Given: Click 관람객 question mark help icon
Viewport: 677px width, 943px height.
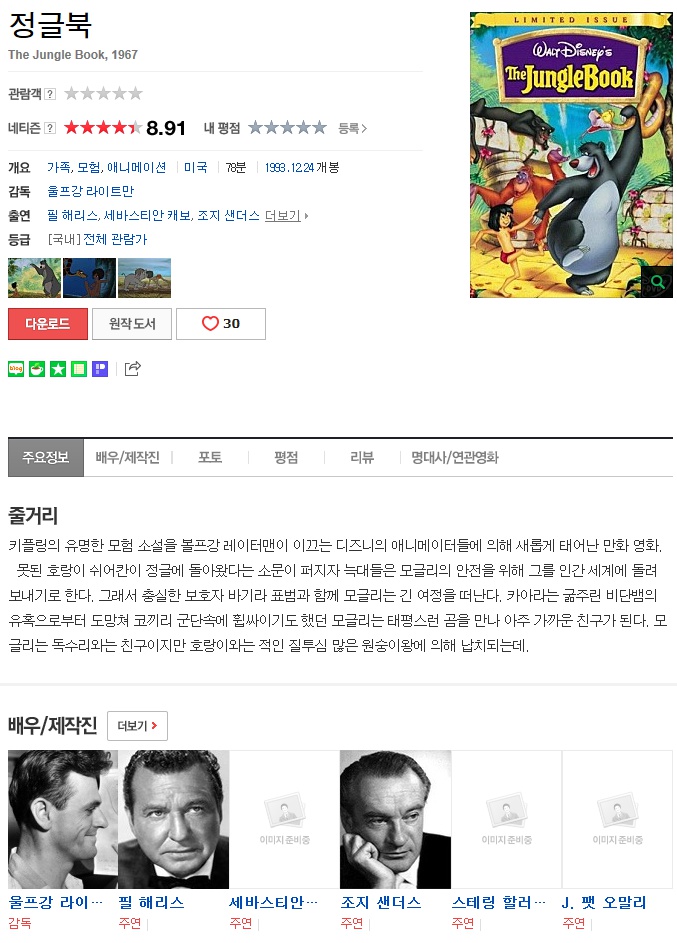Looking at the screenshot, I should point(51,94).
